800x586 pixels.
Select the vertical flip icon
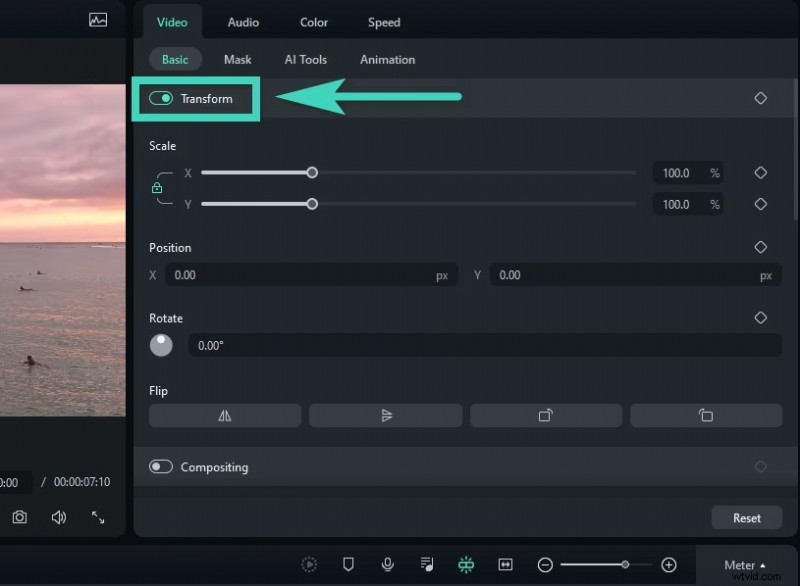click(x=386, y=415)
